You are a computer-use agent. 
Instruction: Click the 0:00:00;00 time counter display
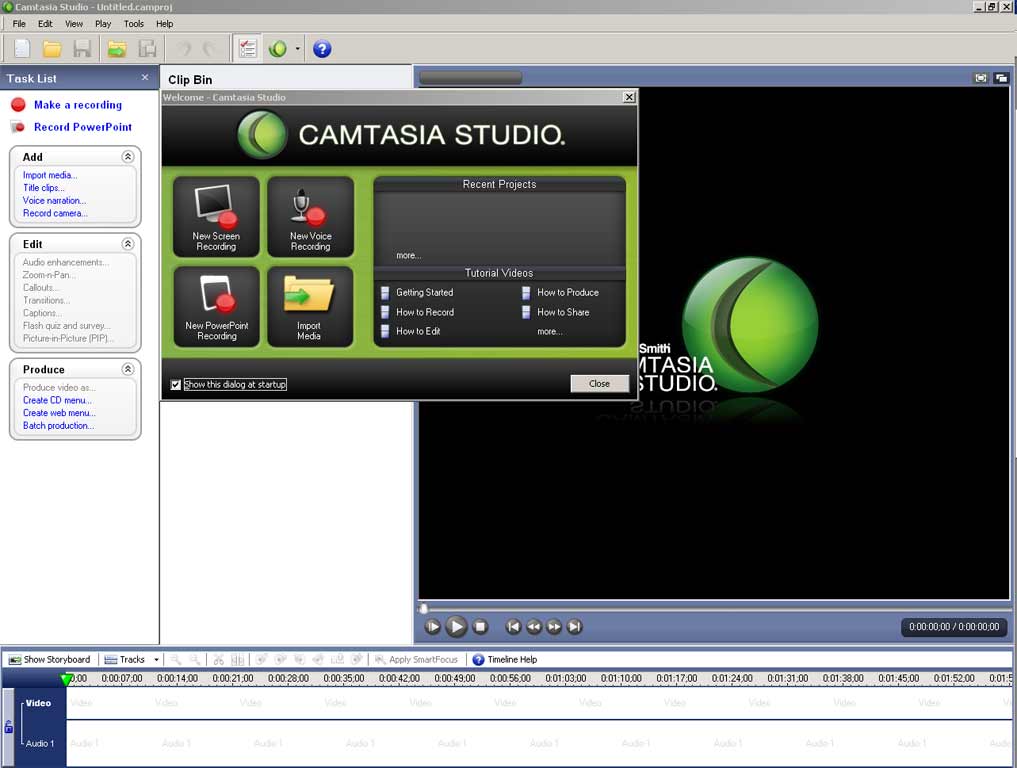[953, 627]
